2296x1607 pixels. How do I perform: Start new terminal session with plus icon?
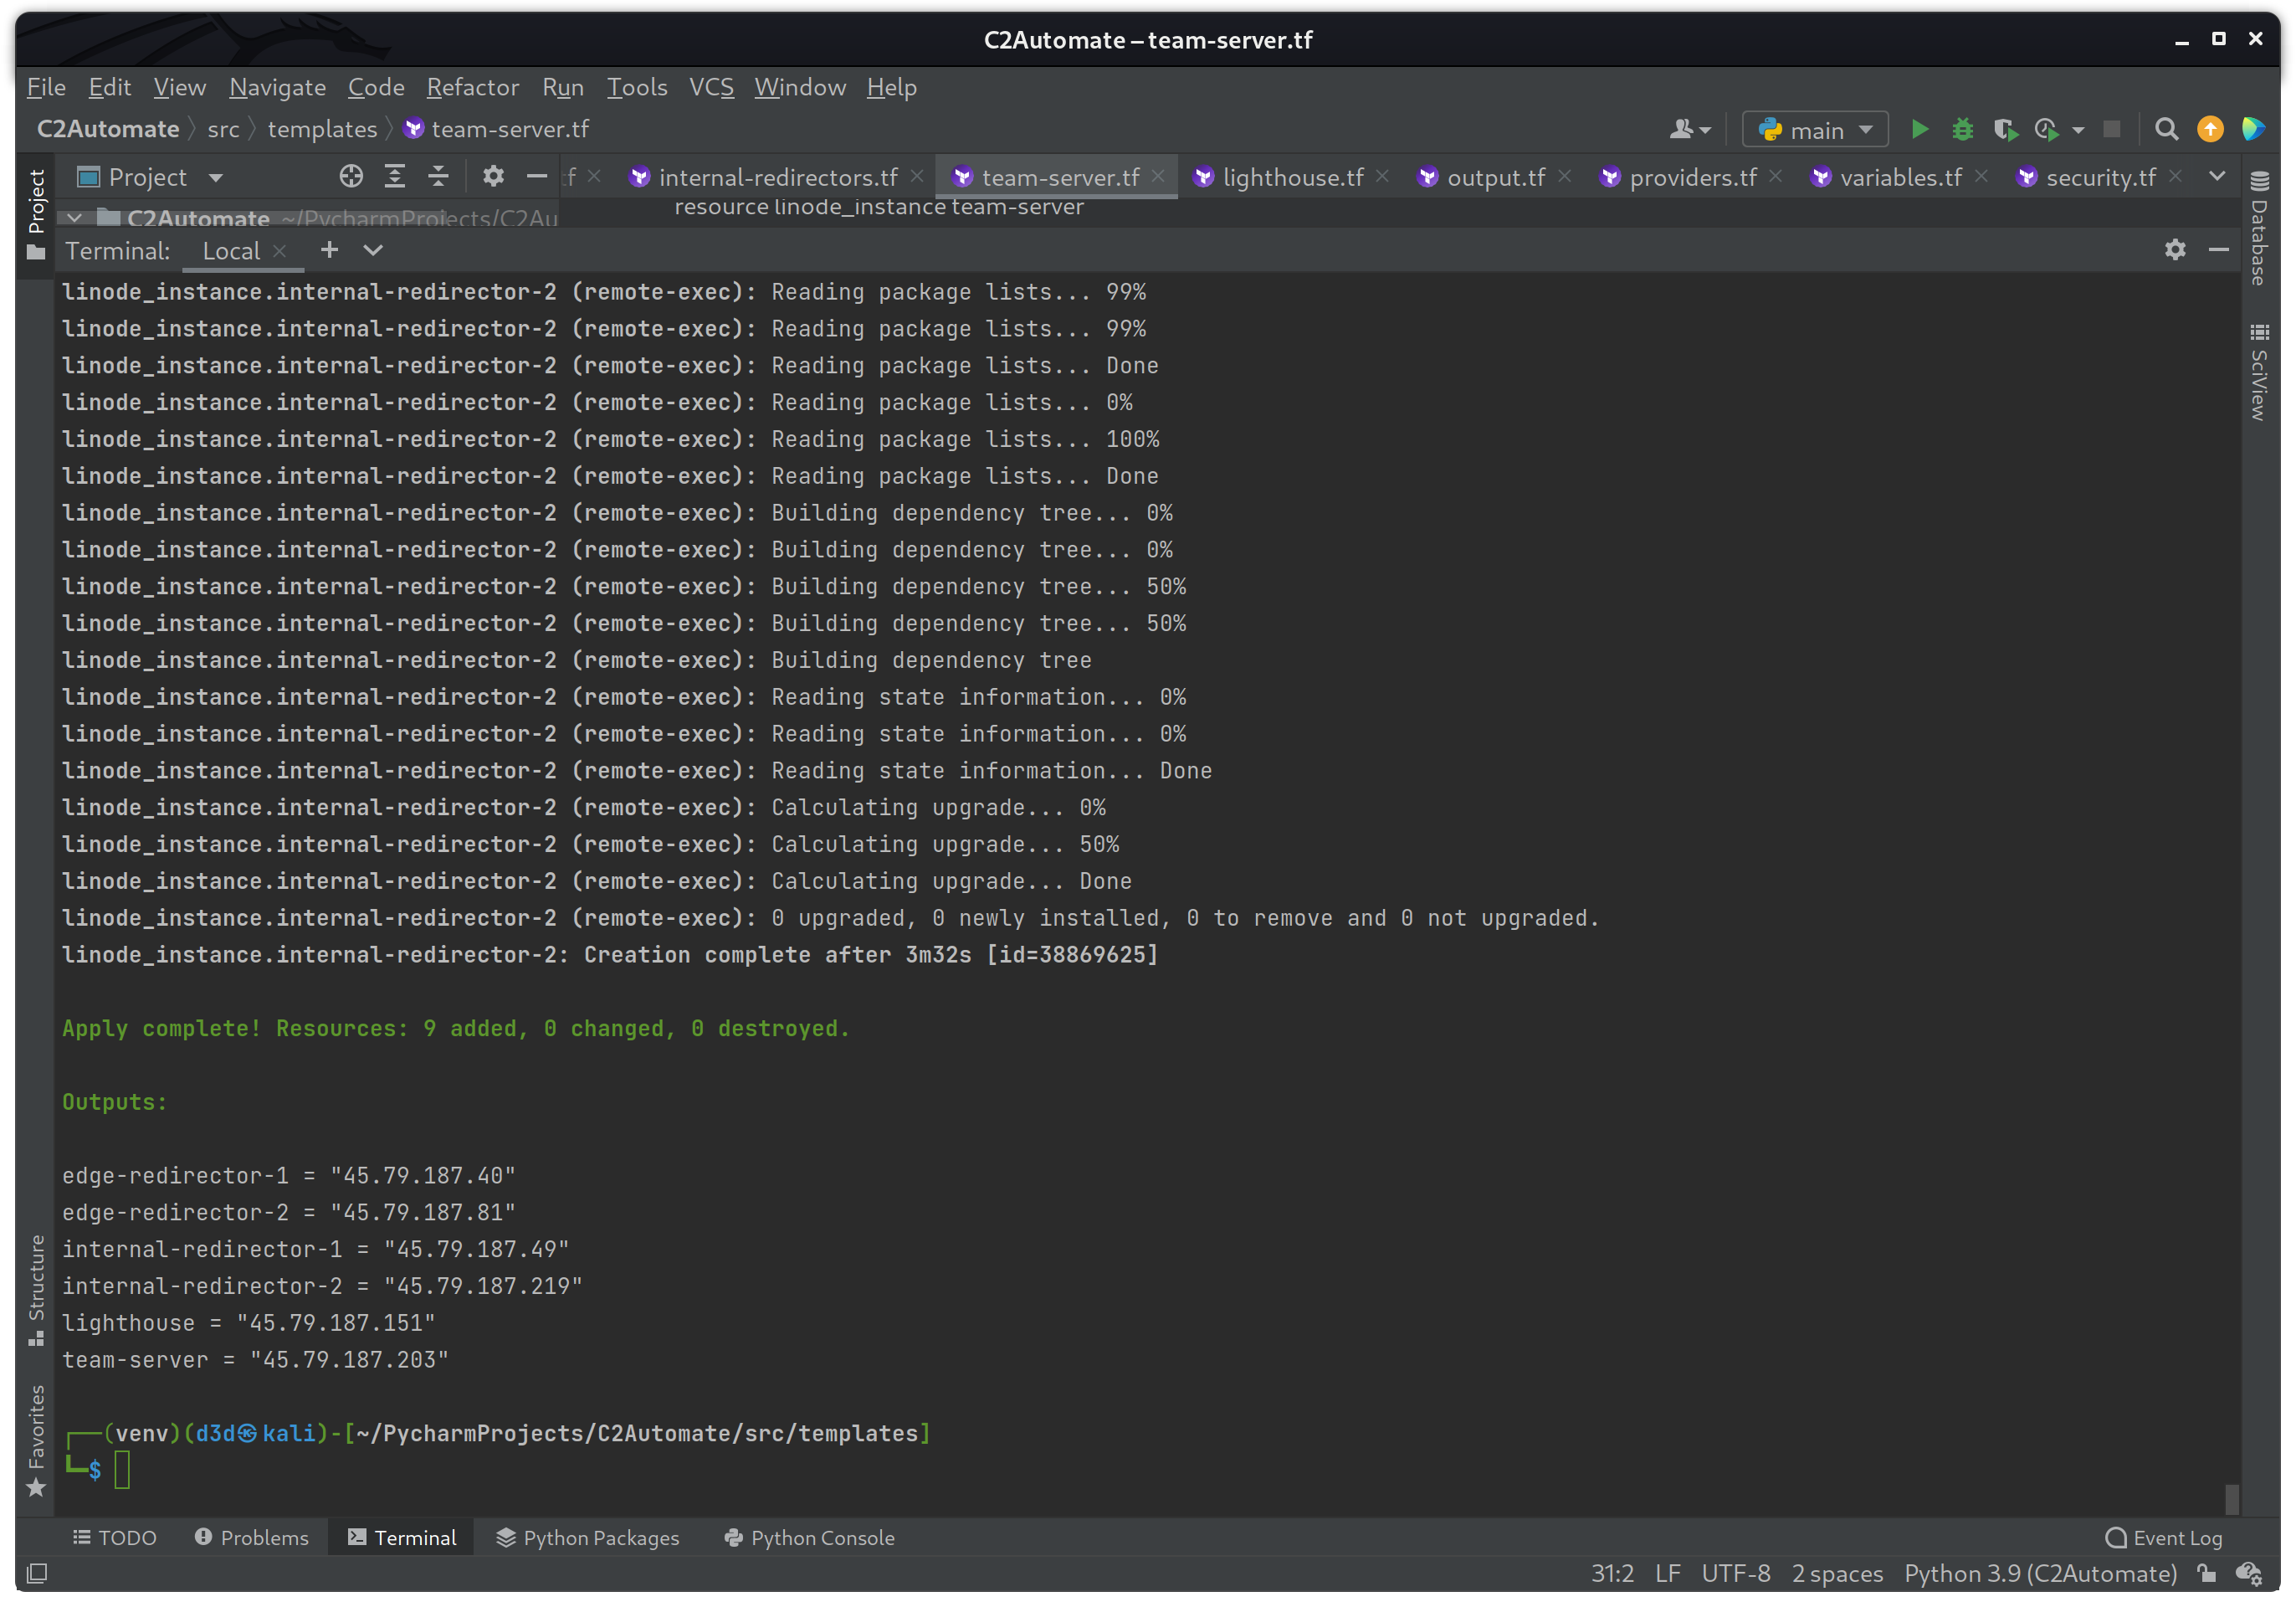[x=329, y=250]
